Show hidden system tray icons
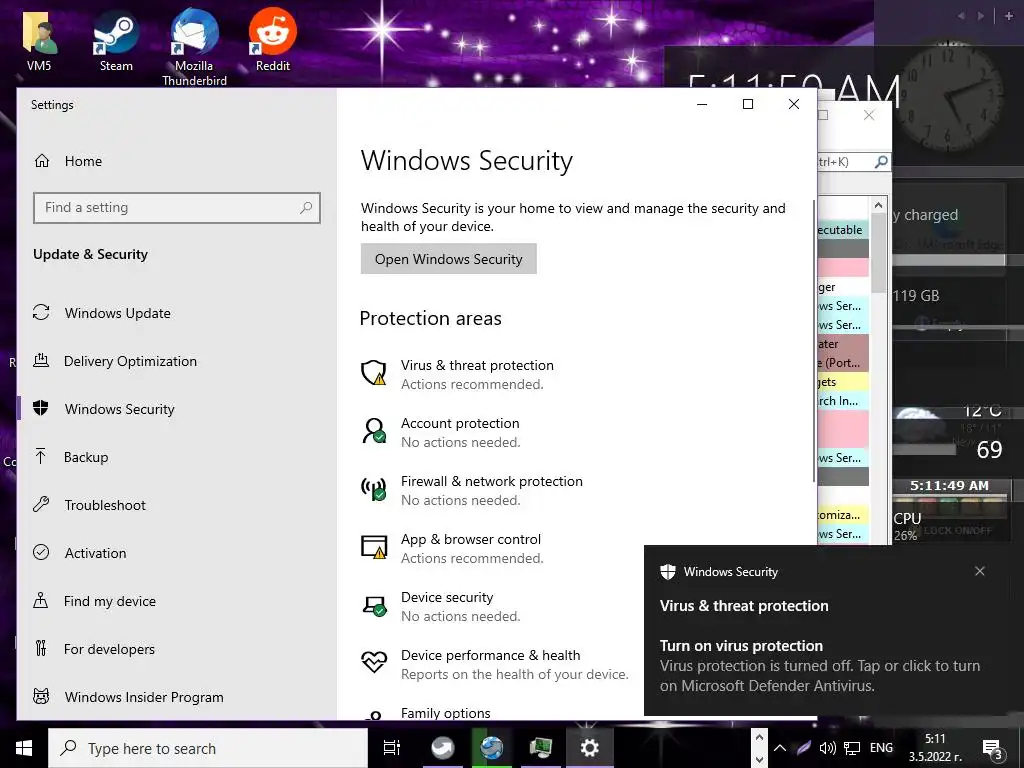1024x768 pixels. coord(780,748)
